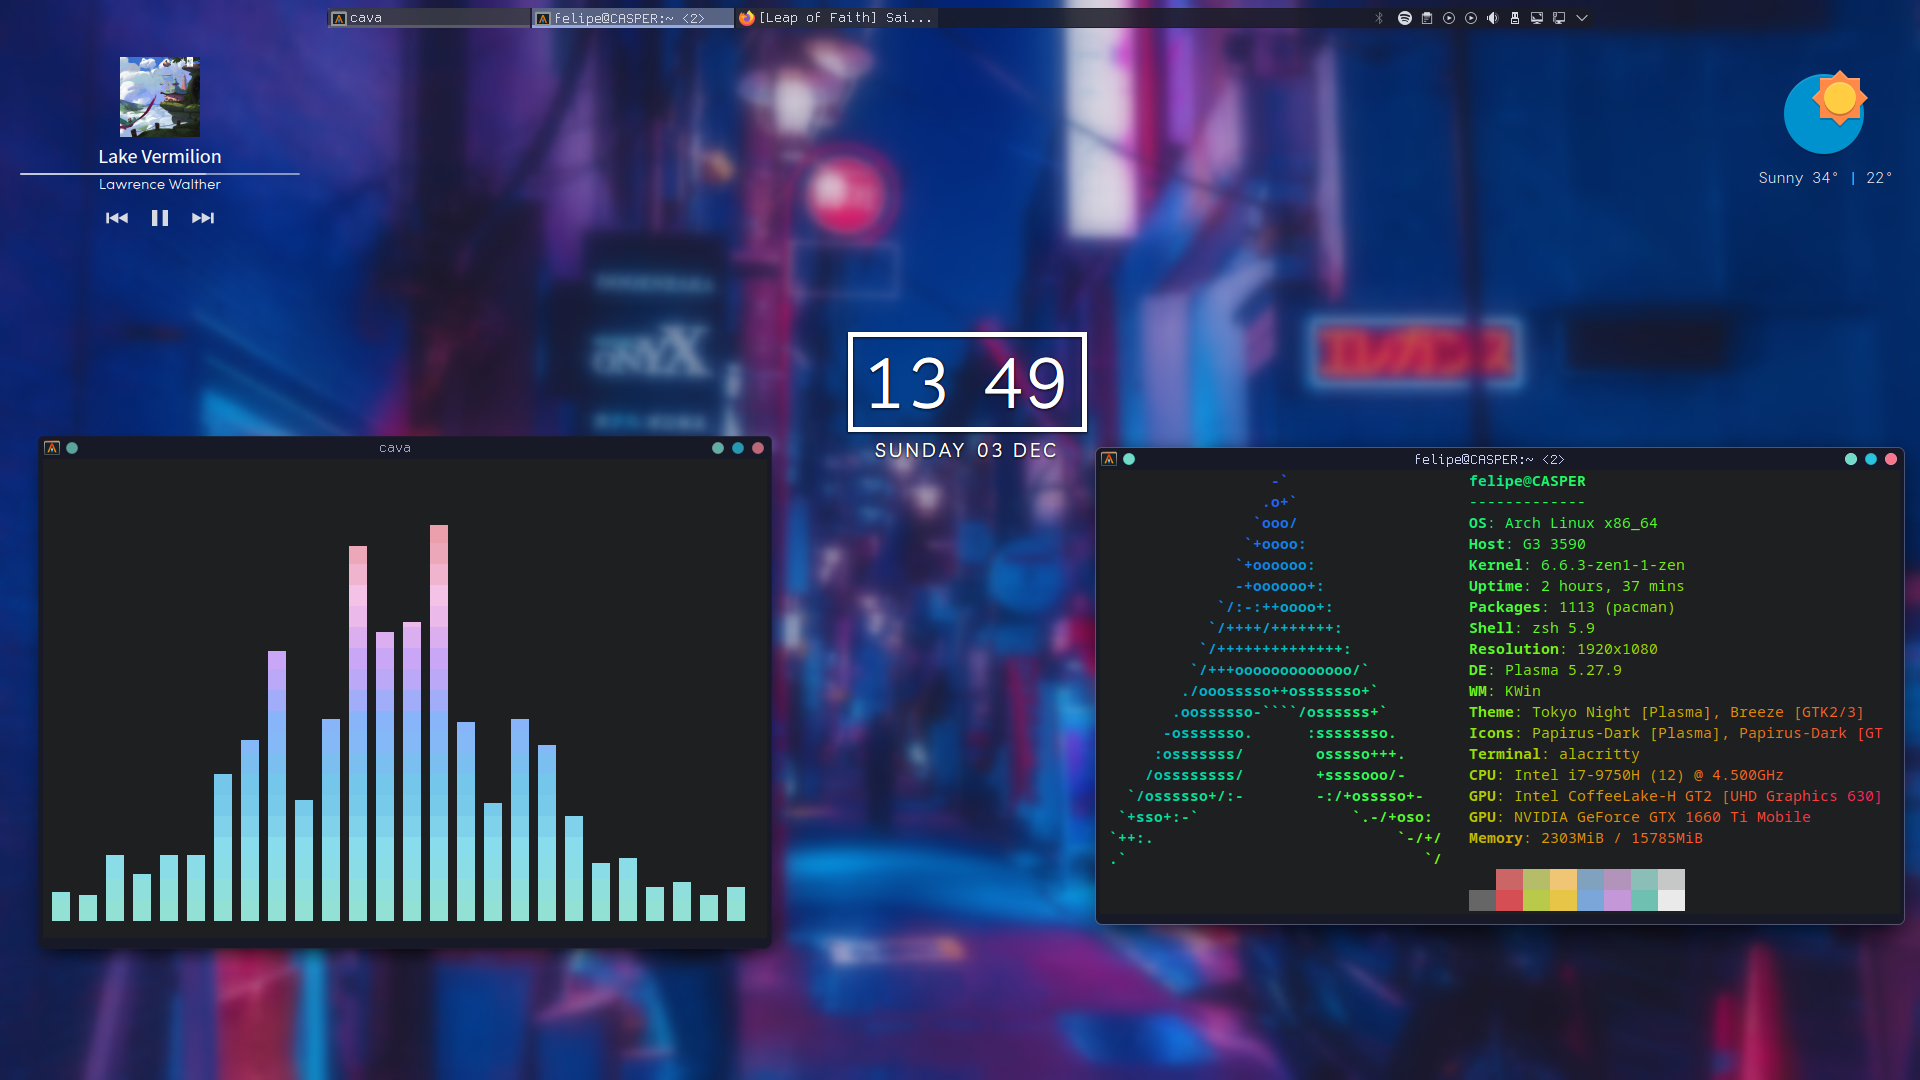
Task: Click the Uptime: 2 hours, 37 mins line
Action: pyautogui.click(x=1577, y=586)
